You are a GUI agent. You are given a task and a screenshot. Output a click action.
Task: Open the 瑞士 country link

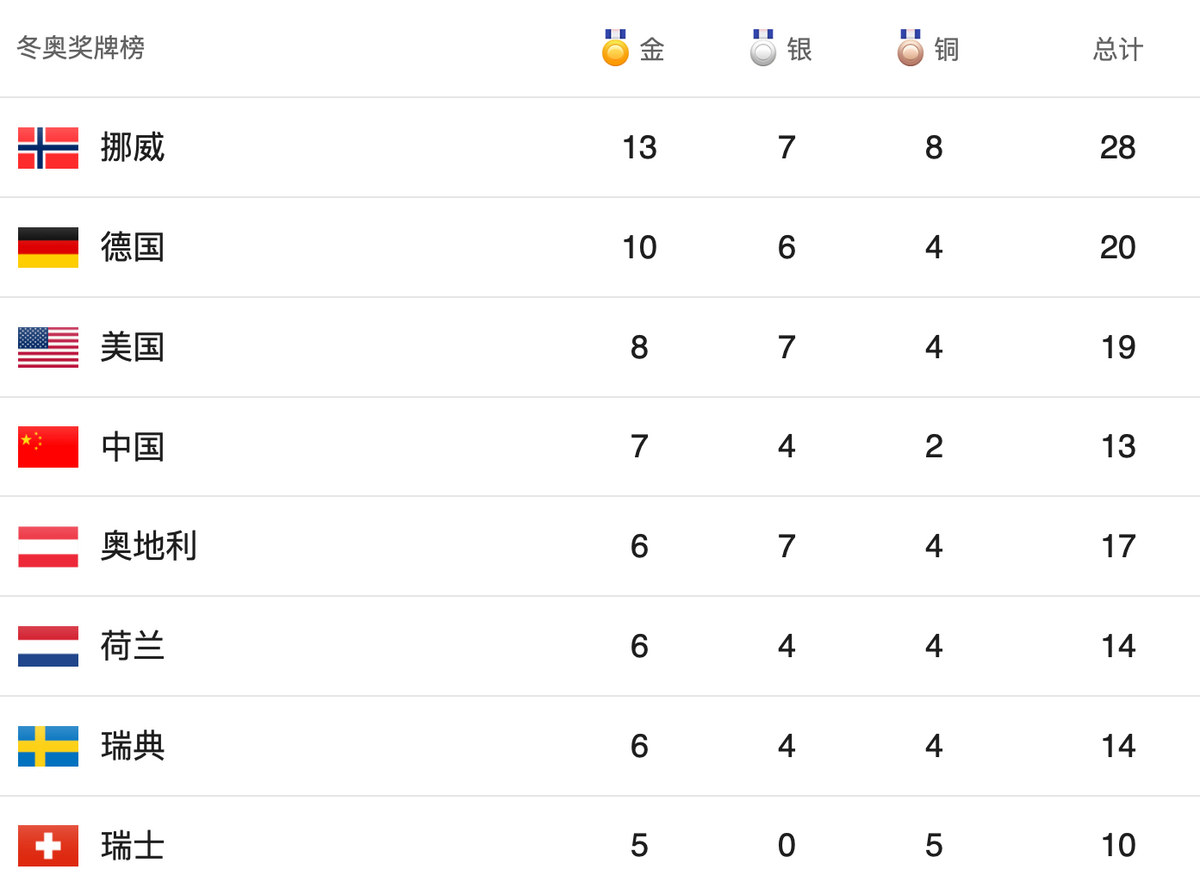tap(133, 846)
